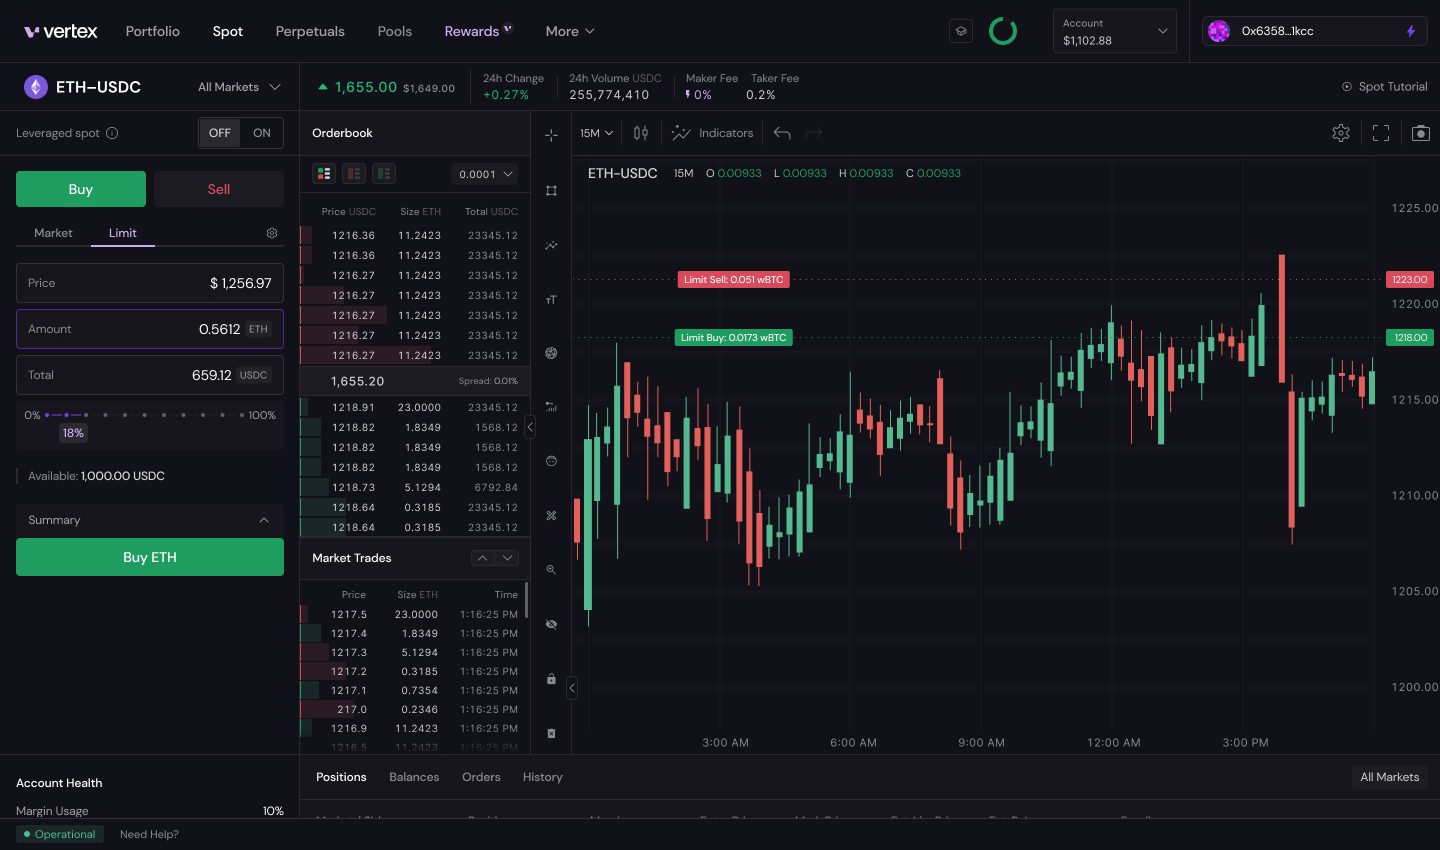
Task: Switch to the Balances tab
Action: (414, 777)
